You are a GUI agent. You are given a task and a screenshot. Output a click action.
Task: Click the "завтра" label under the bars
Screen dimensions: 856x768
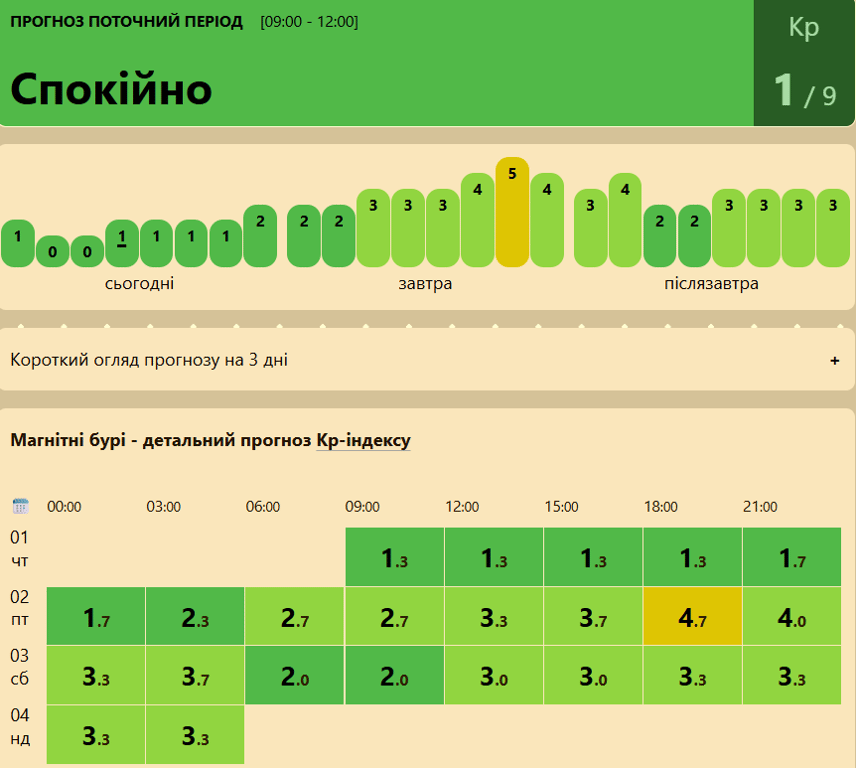pyautogui.click(x=425, y=284)
